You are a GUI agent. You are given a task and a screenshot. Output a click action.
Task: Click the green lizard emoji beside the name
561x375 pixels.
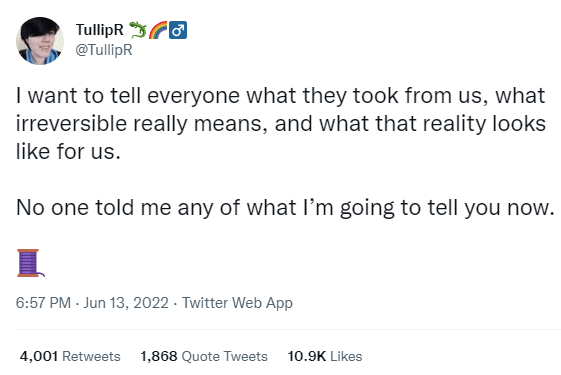coord(138,30)
